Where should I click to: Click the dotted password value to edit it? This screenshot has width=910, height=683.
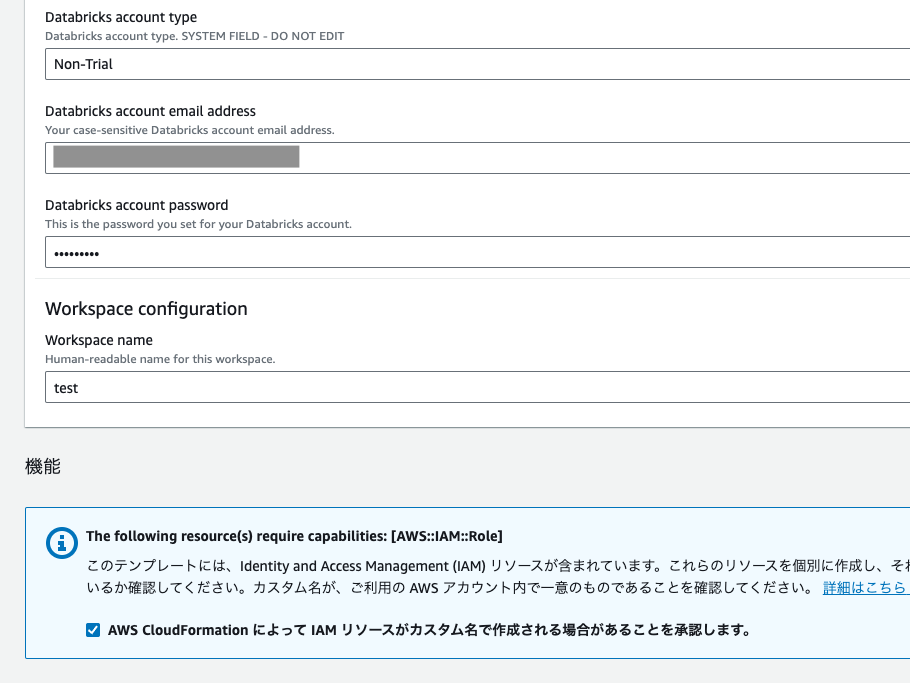(75, 251)
